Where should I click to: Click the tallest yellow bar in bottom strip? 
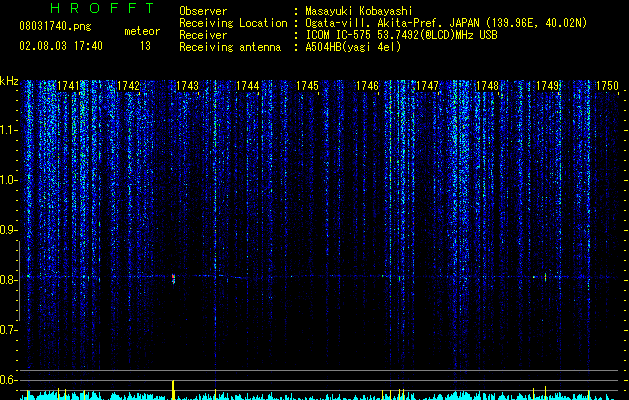(173, 390)
